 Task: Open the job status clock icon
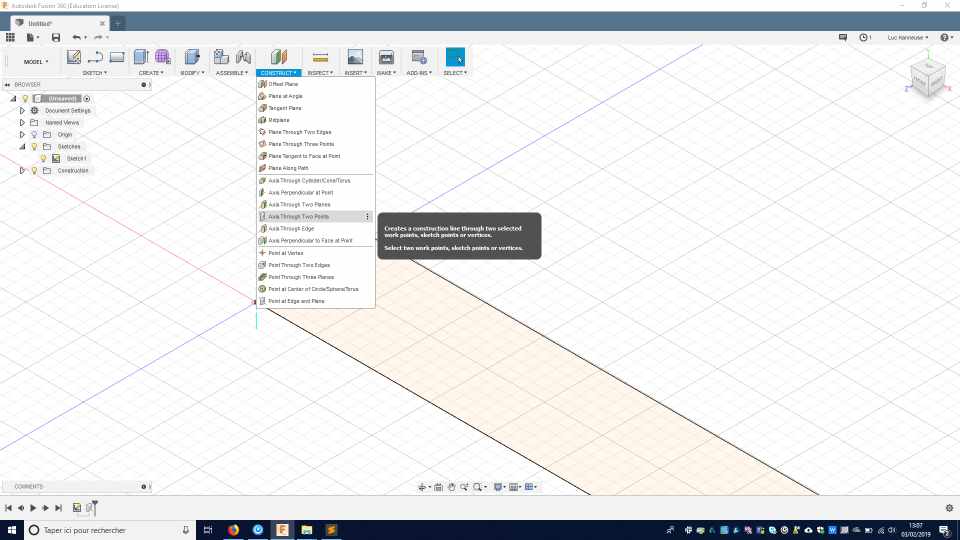click(x=863, y=37)
